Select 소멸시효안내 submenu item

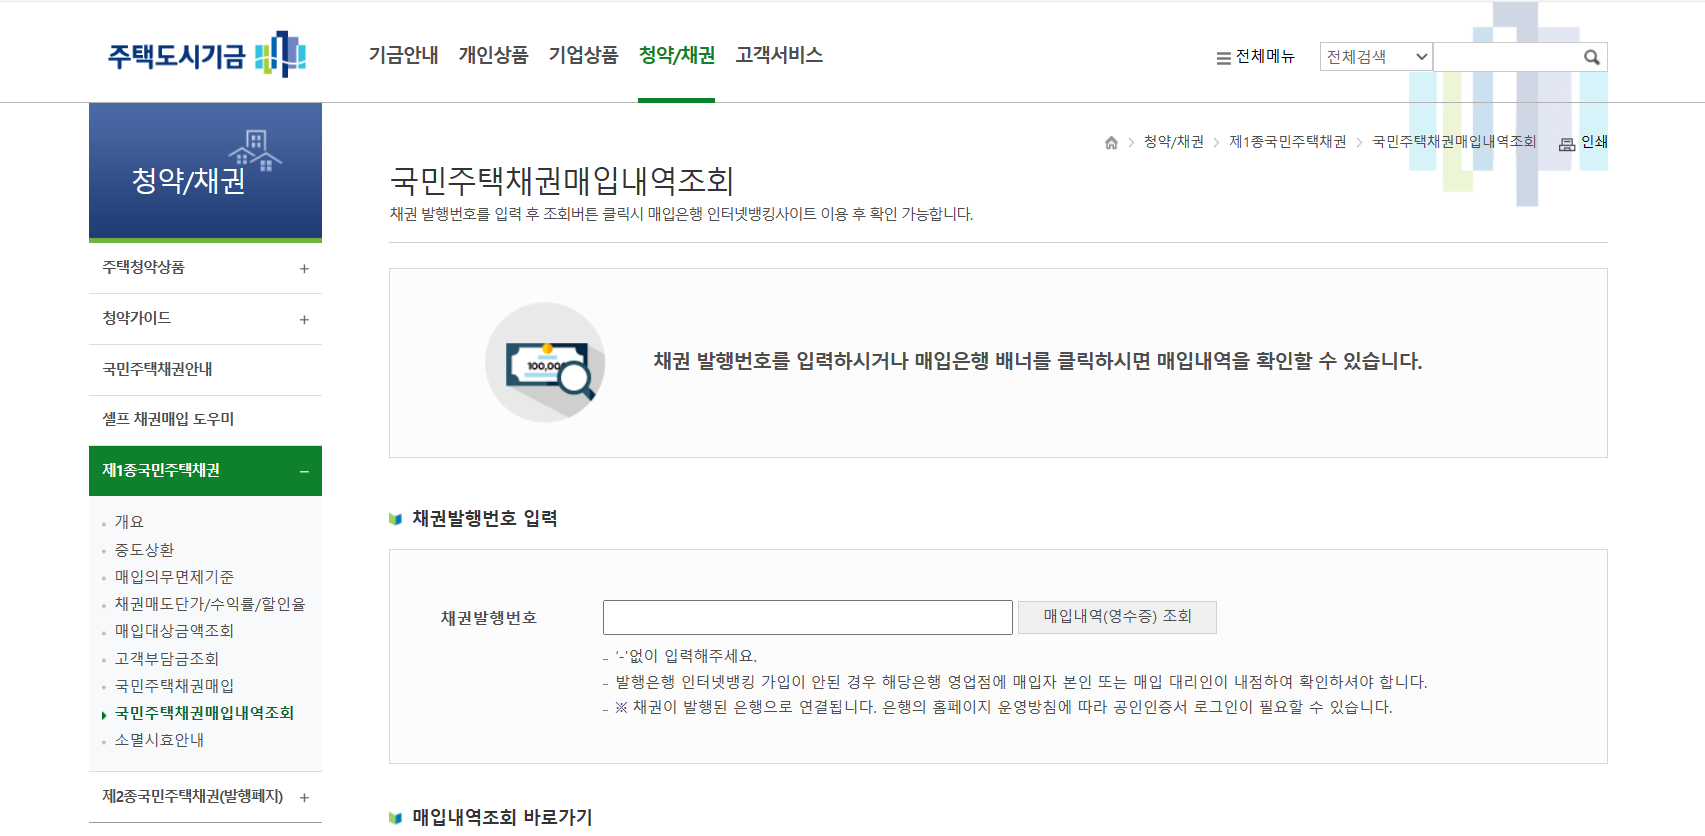tap(159, 740)
